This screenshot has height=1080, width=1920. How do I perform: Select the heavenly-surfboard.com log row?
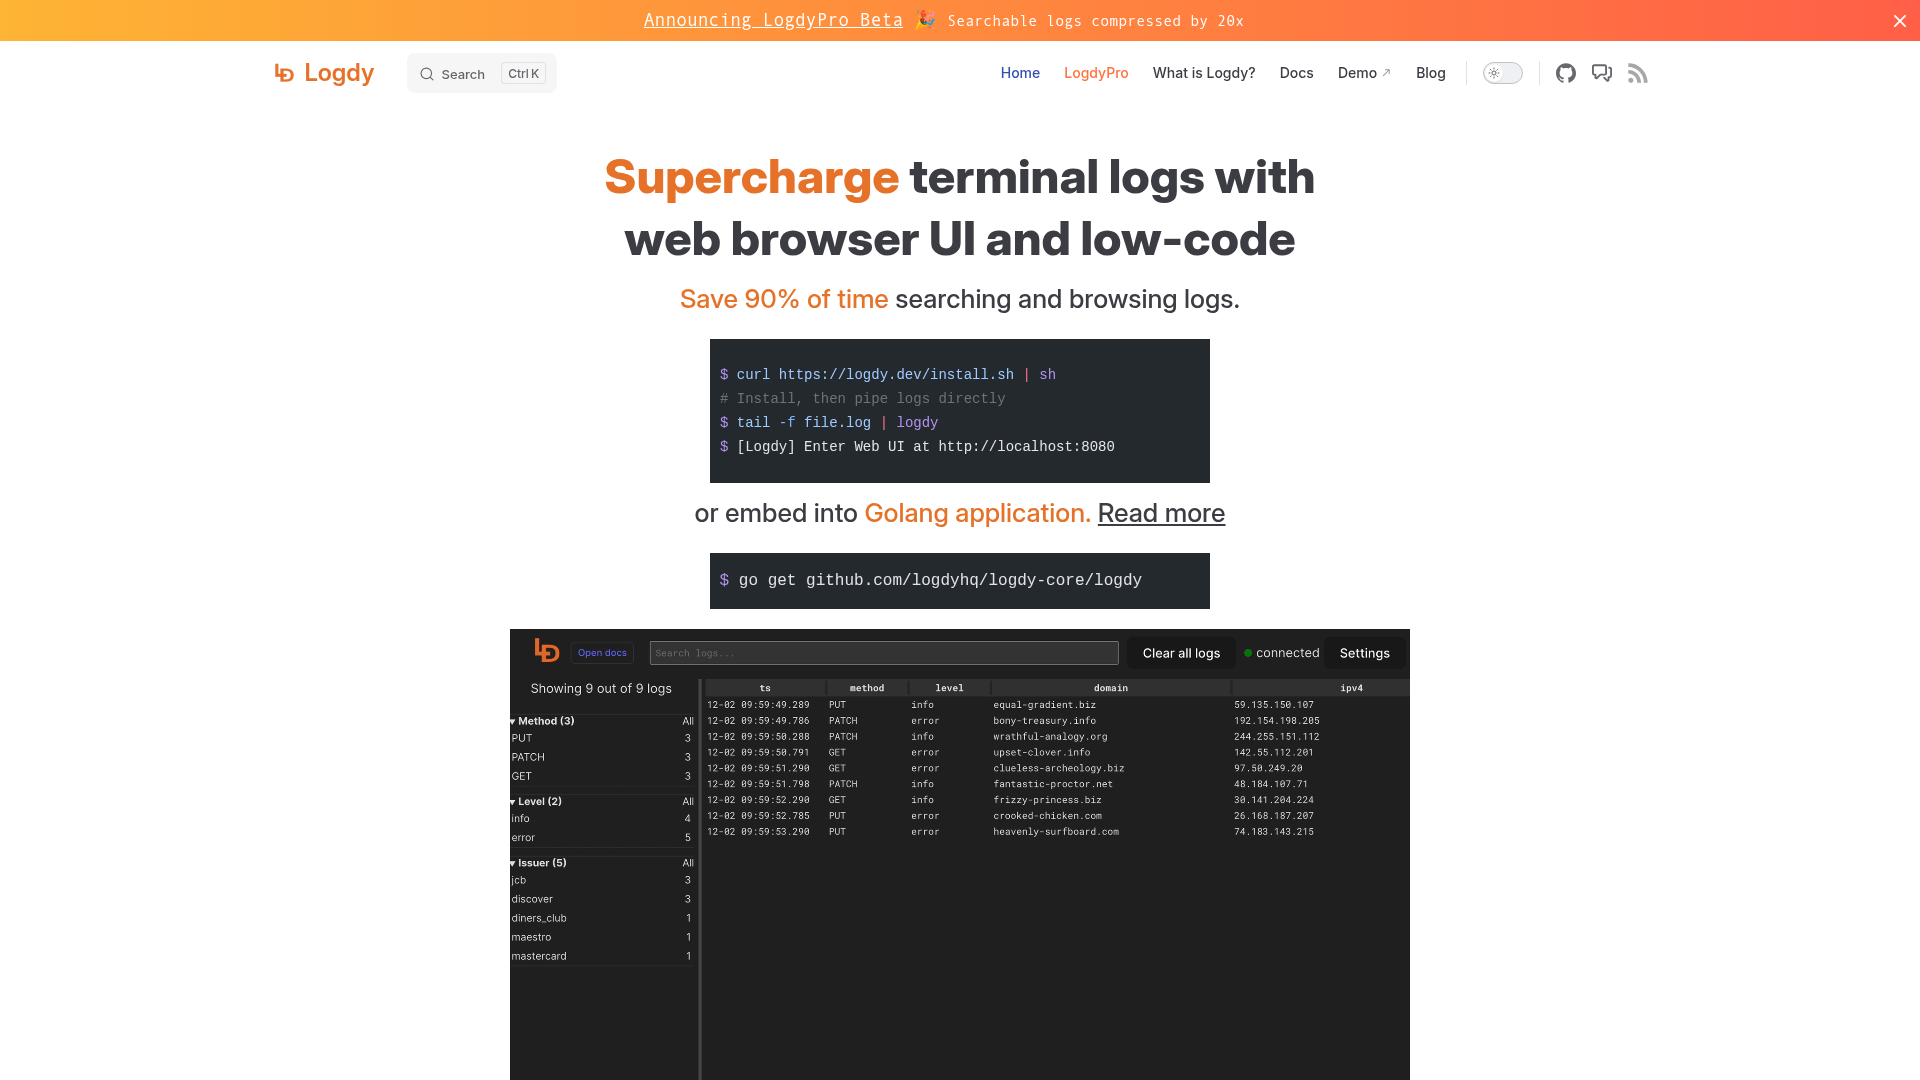pyautogui.click(x=1057, y=832)
